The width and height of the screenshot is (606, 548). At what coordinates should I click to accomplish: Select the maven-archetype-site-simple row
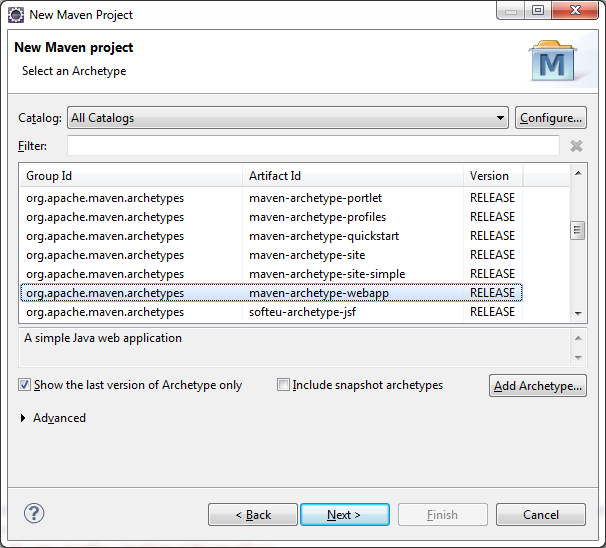point(271,274)
